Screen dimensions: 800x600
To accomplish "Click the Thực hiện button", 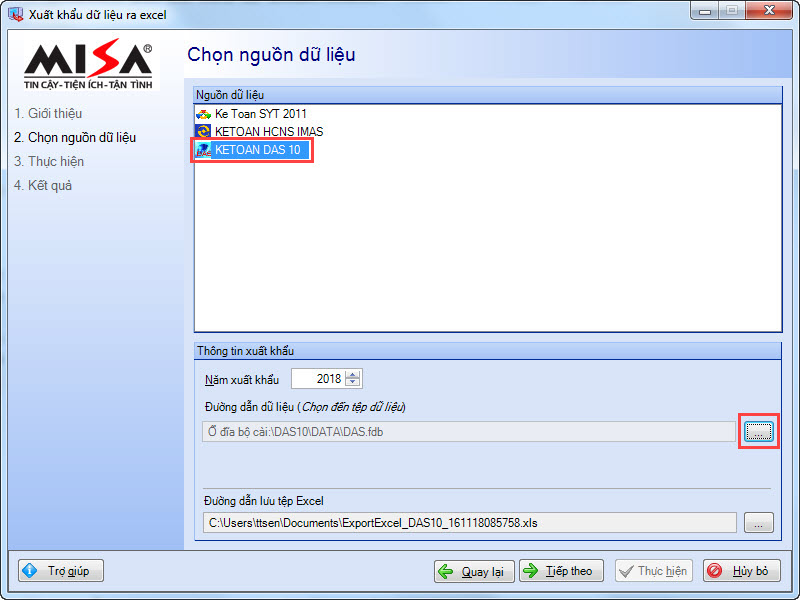I will (654, 570).
